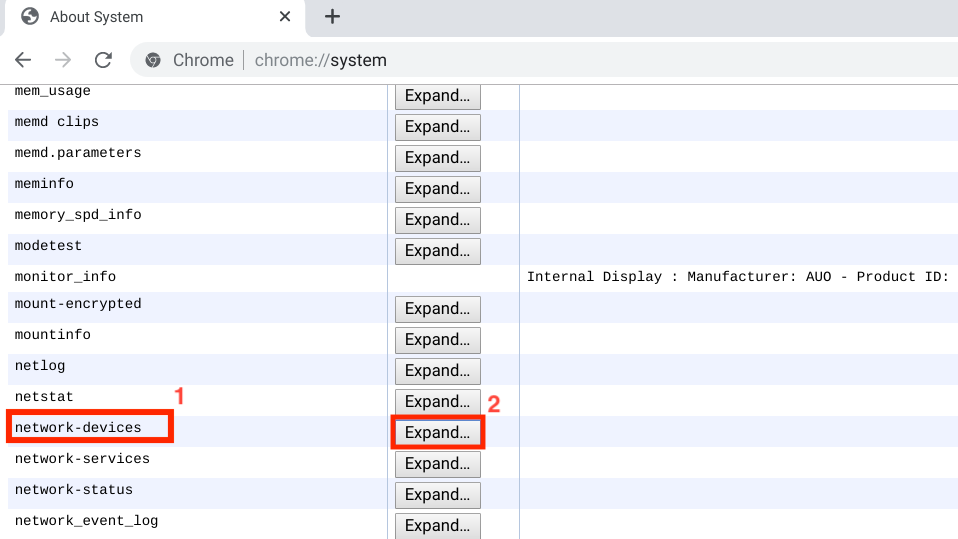Expand the network-status entry
Screen dimensions: 958x539
[437, 495]
